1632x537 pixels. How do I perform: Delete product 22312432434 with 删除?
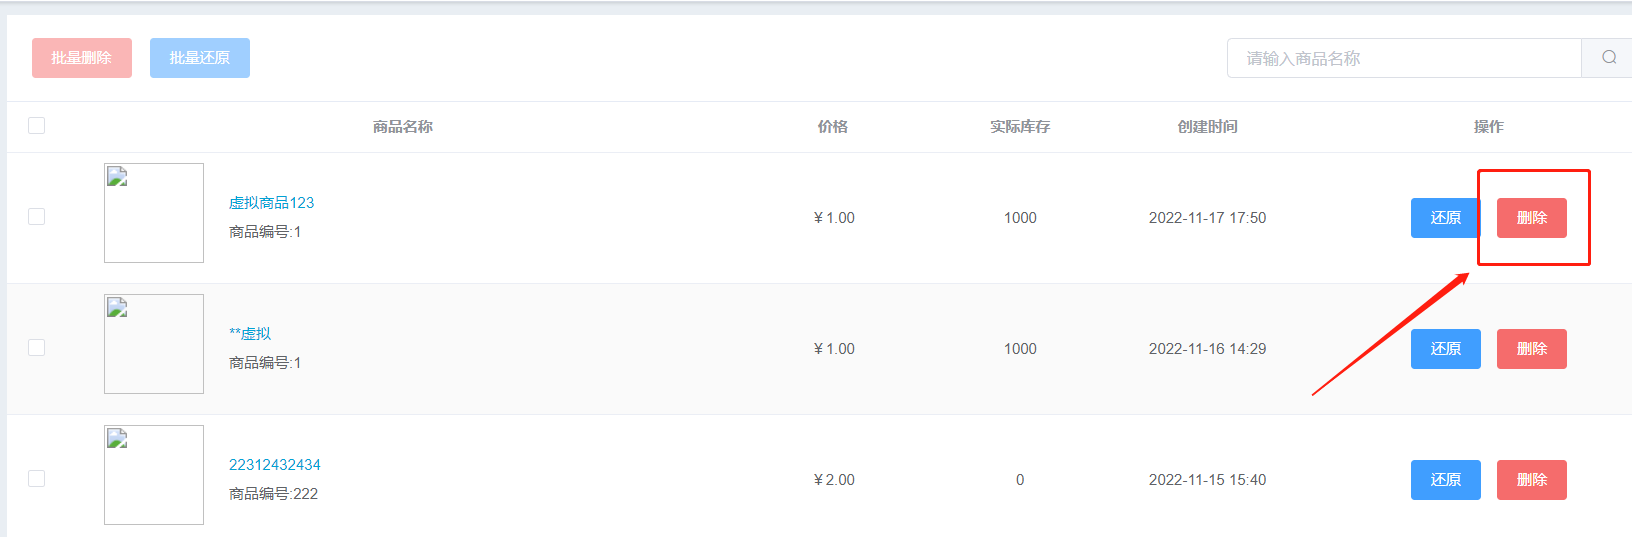click(x=1532, y=480)
